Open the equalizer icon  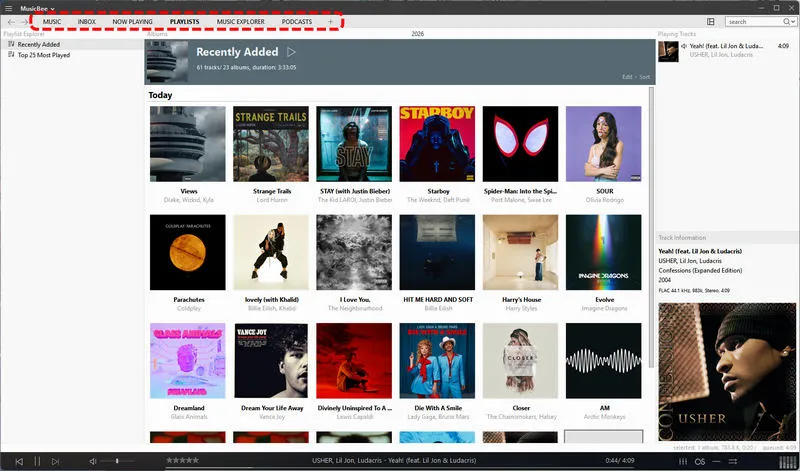pyautogui.click(x=683, y=461)
